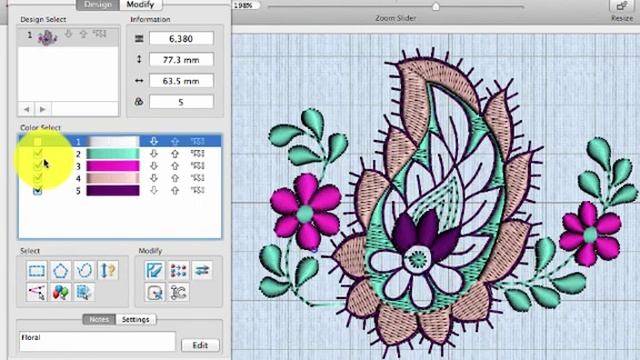Viewport: 640px width, 360px height.
Task: Click the width field showing 63.5 mm
Action: coord(181,81)
